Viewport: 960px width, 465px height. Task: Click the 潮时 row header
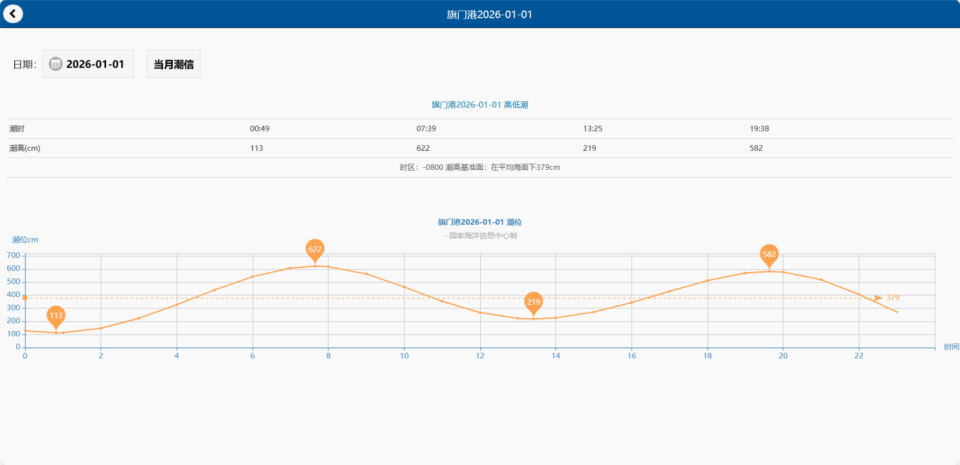coord(17,129)
